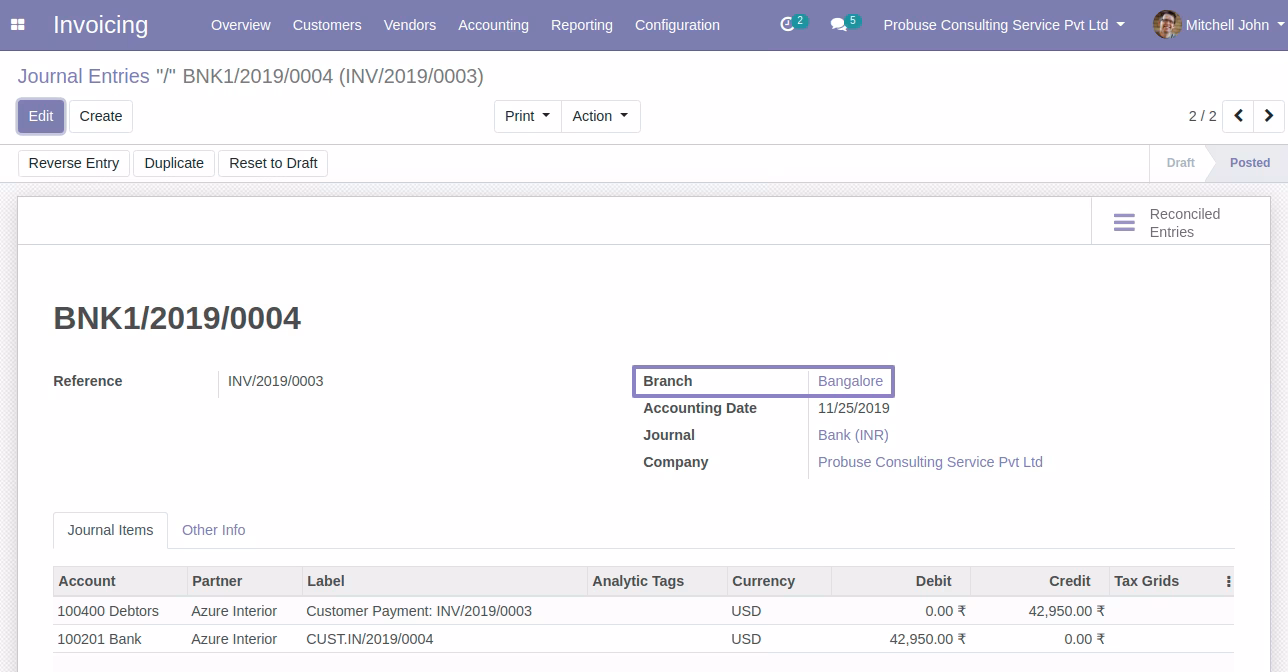Click the reference value INV/2019/0003

coord(275,381)
